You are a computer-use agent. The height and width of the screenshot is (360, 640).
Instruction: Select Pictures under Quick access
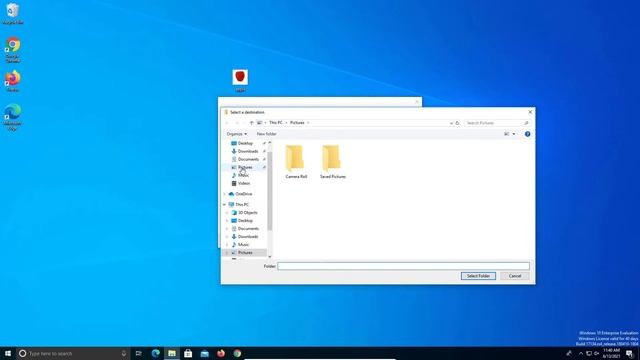click(245, 167)
